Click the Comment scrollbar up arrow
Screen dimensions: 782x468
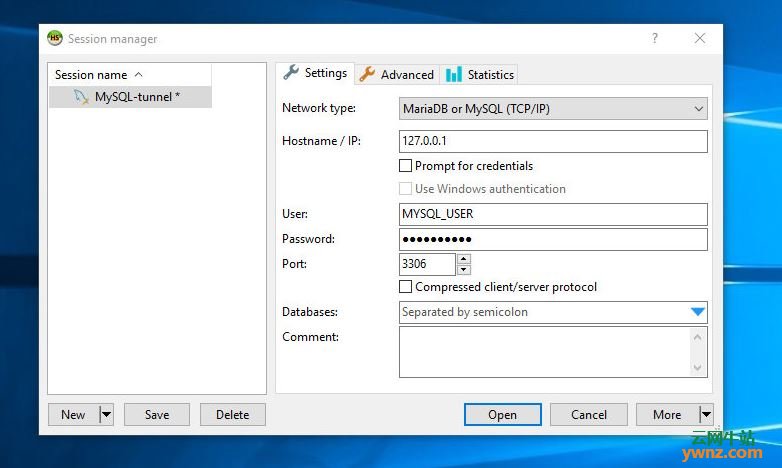click(x=697, y=337)
